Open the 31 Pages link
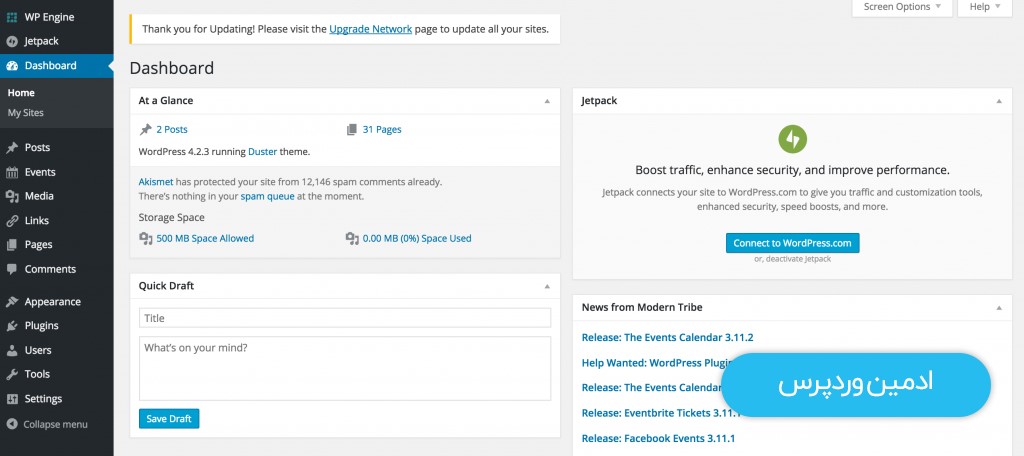The width and height of the screenshot is (1024, 456). [382, 129]
